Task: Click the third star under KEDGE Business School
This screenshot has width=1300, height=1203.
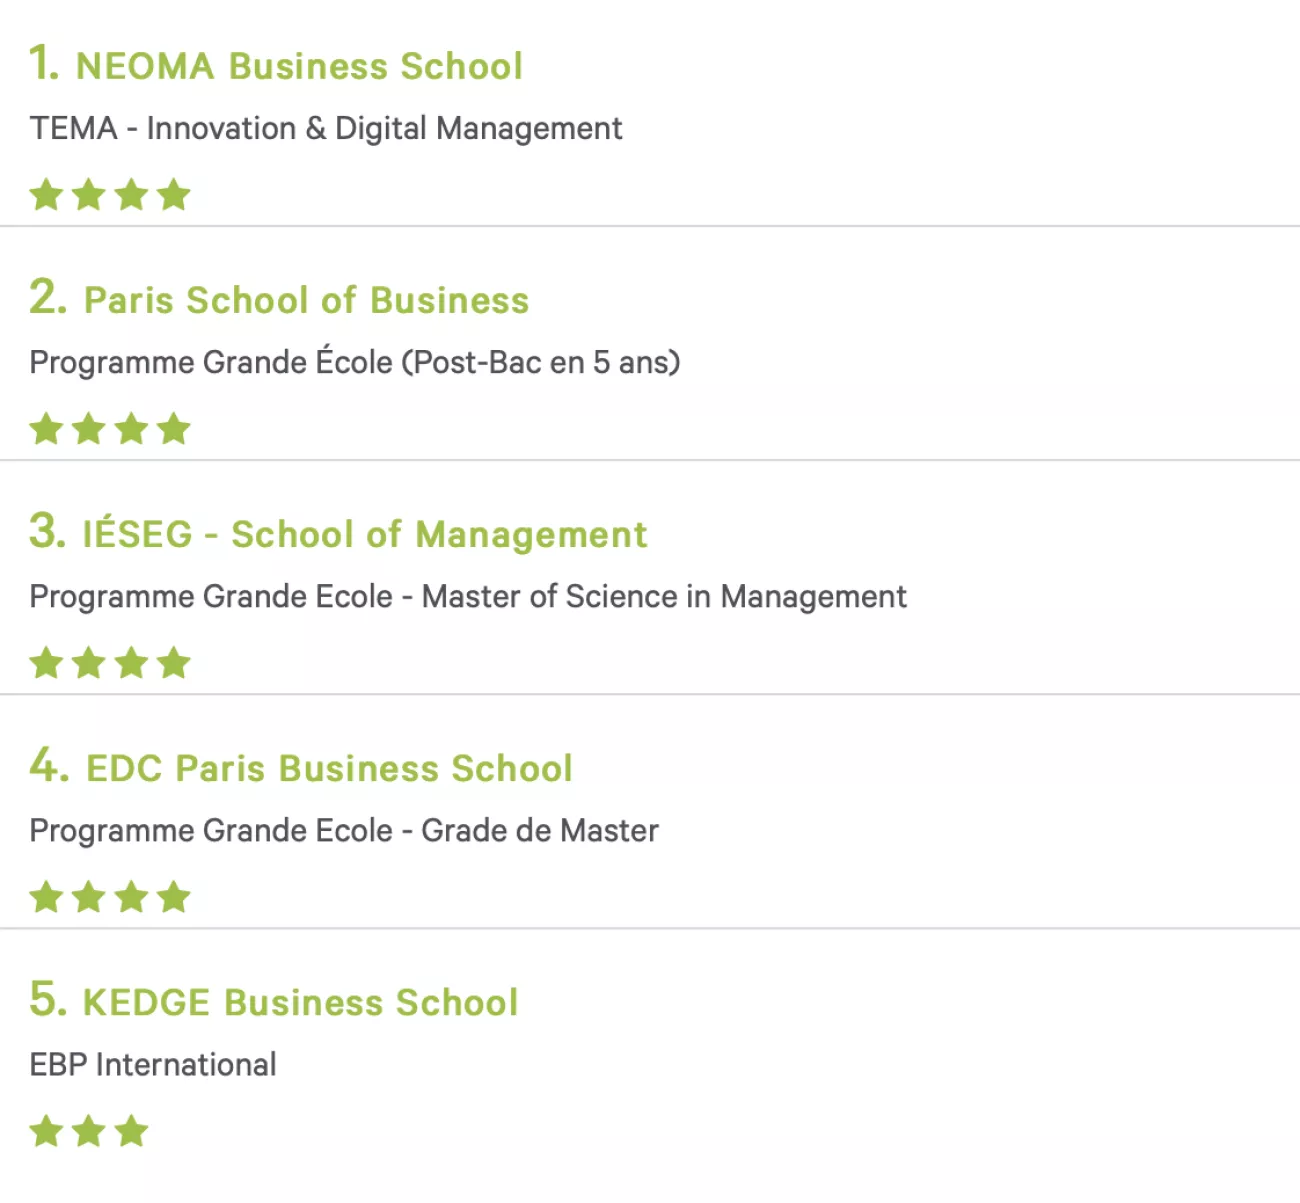Action: [x=131, y=1131]
